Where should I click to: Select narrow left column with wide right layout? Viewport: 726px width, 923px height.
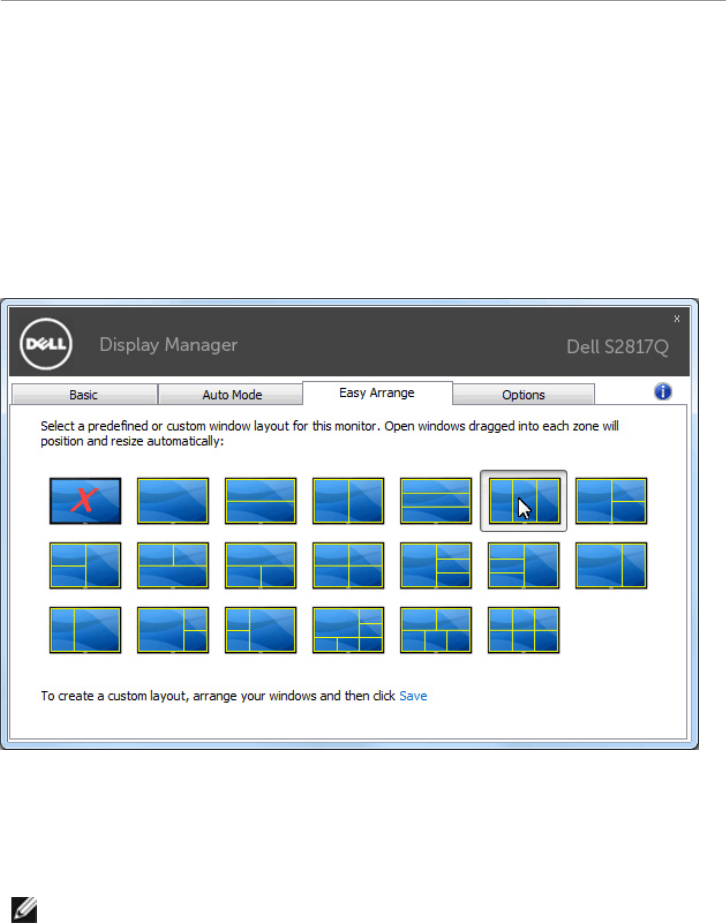(85, 630)
